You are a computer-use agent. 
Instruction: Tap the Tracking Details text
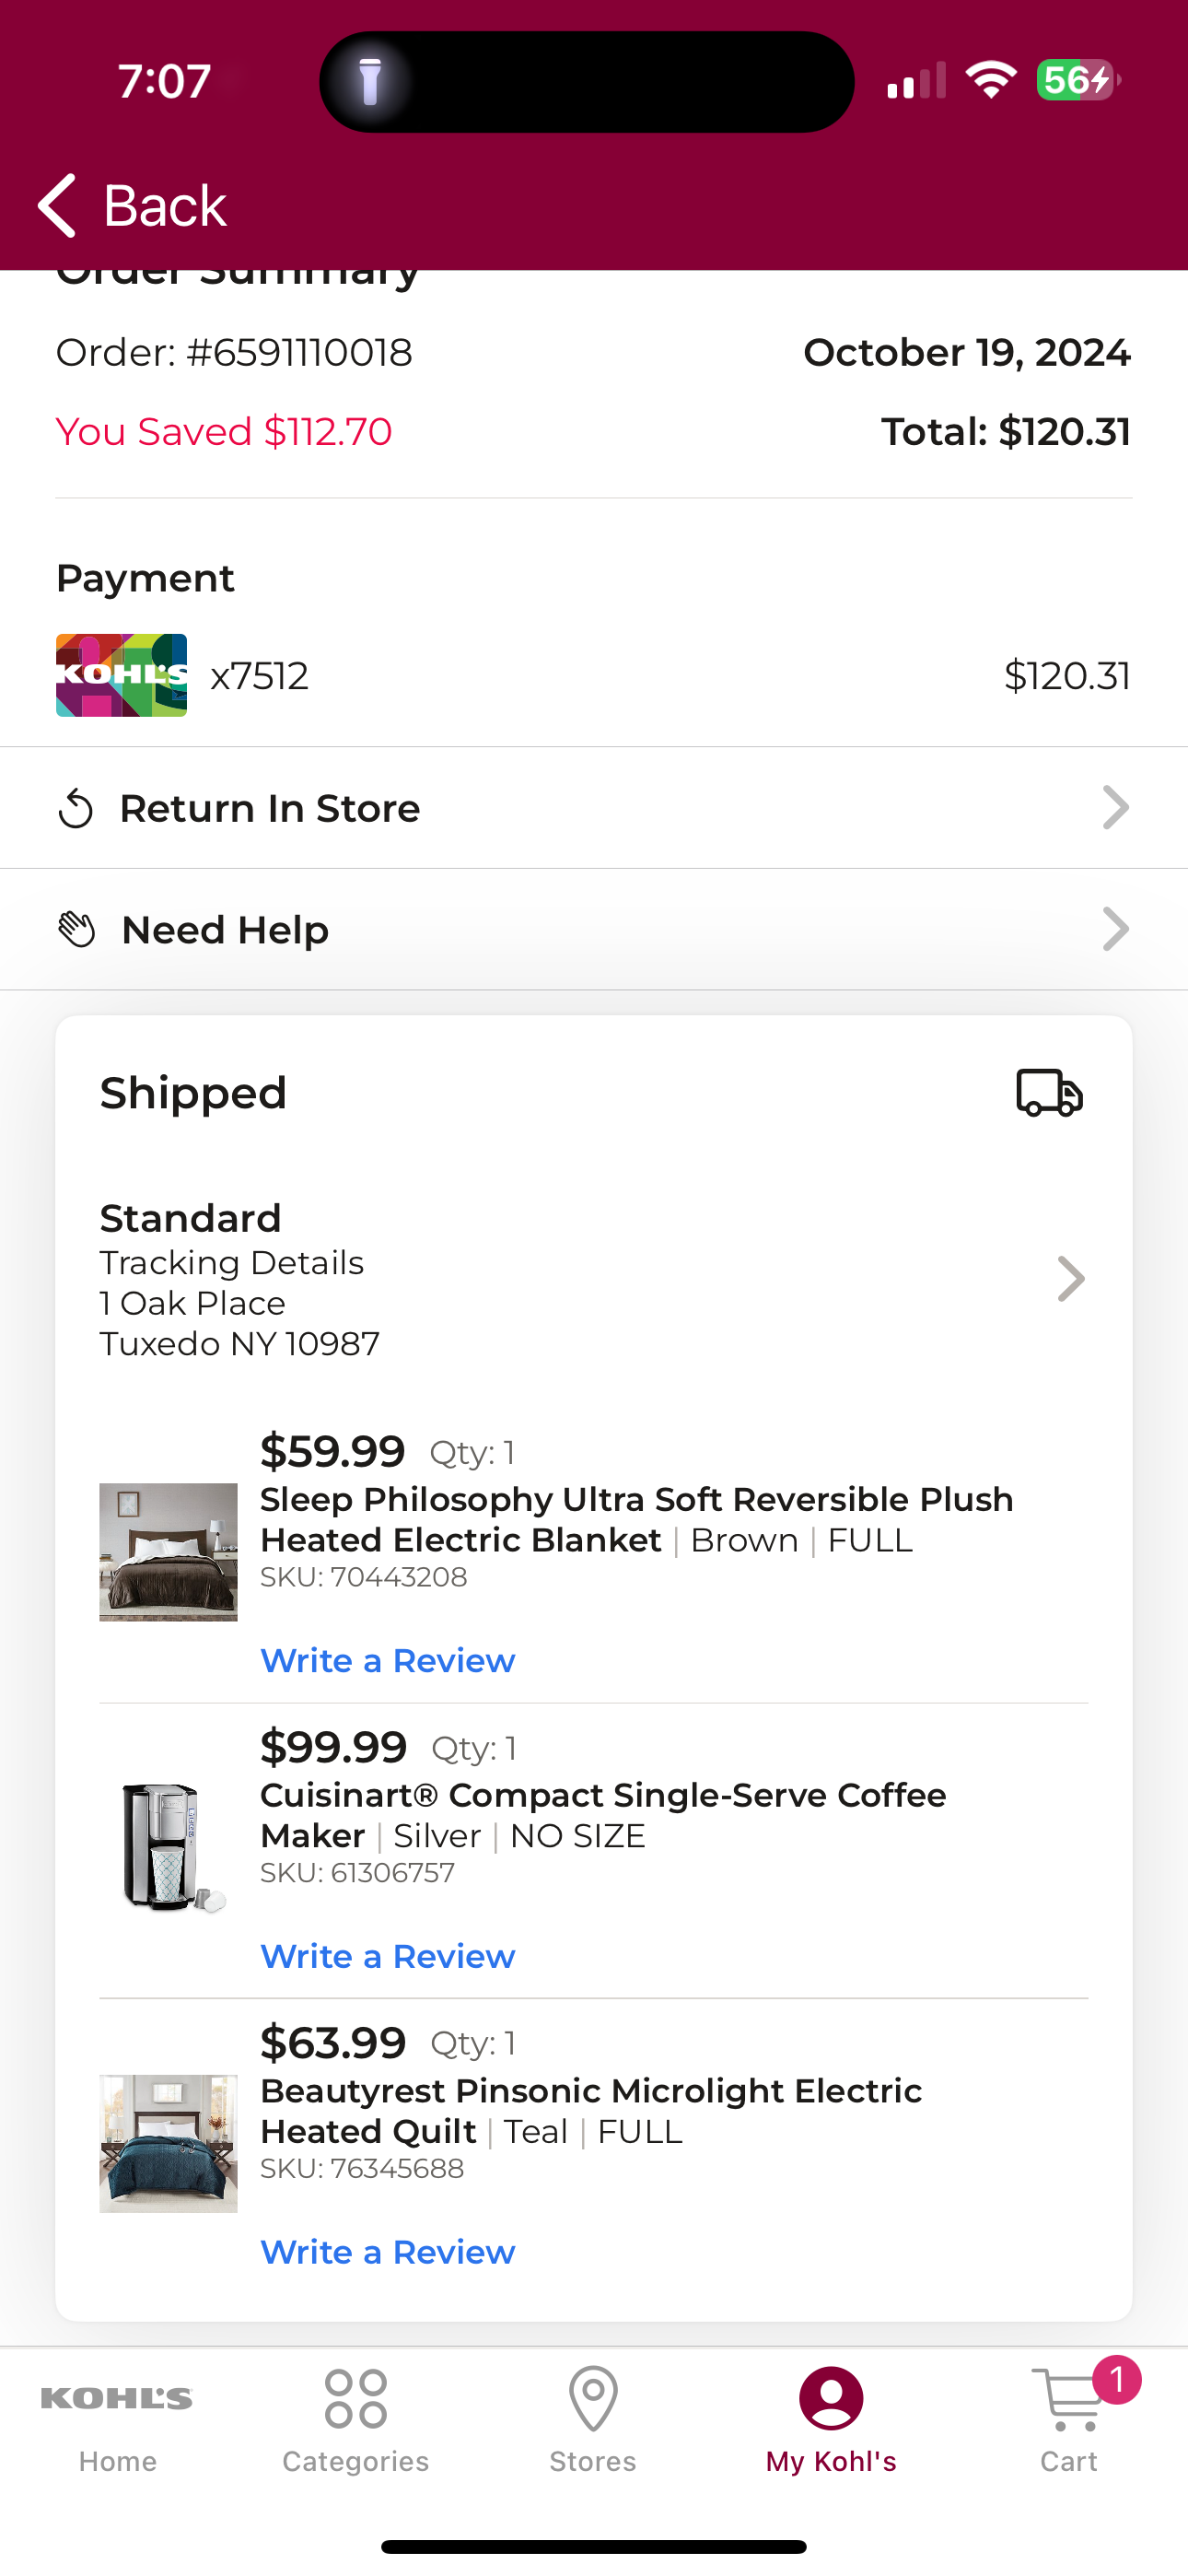232,1263
